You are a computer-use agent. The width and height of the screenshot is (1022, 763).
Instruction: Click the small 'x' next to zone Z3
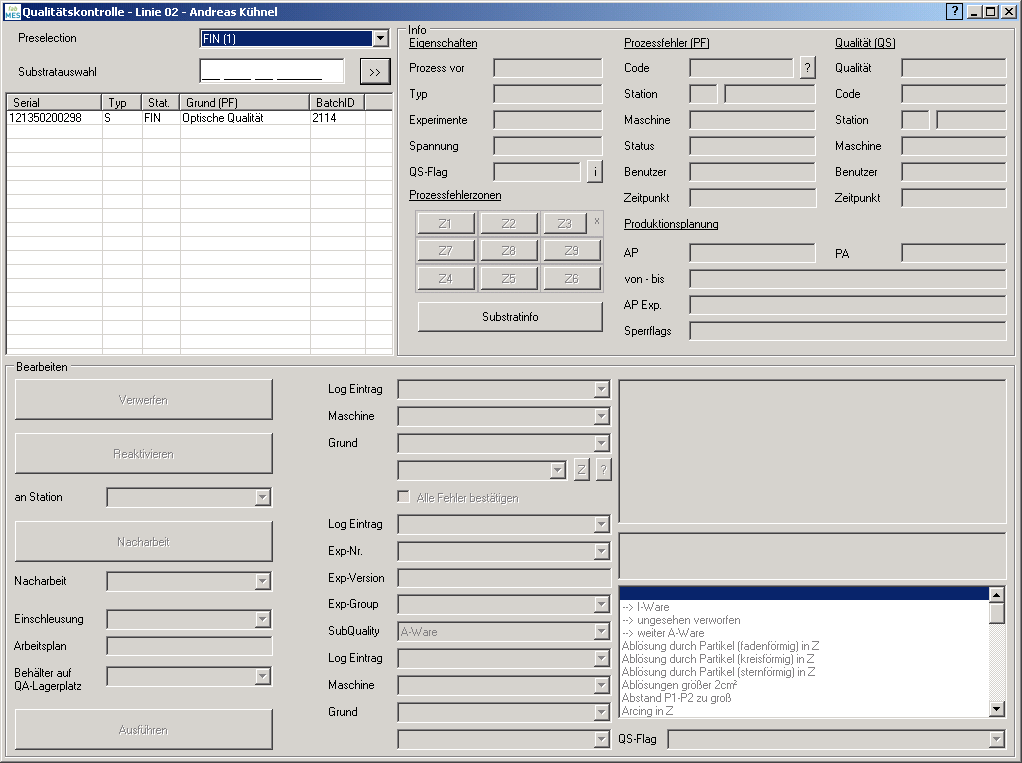click(597, 221)
